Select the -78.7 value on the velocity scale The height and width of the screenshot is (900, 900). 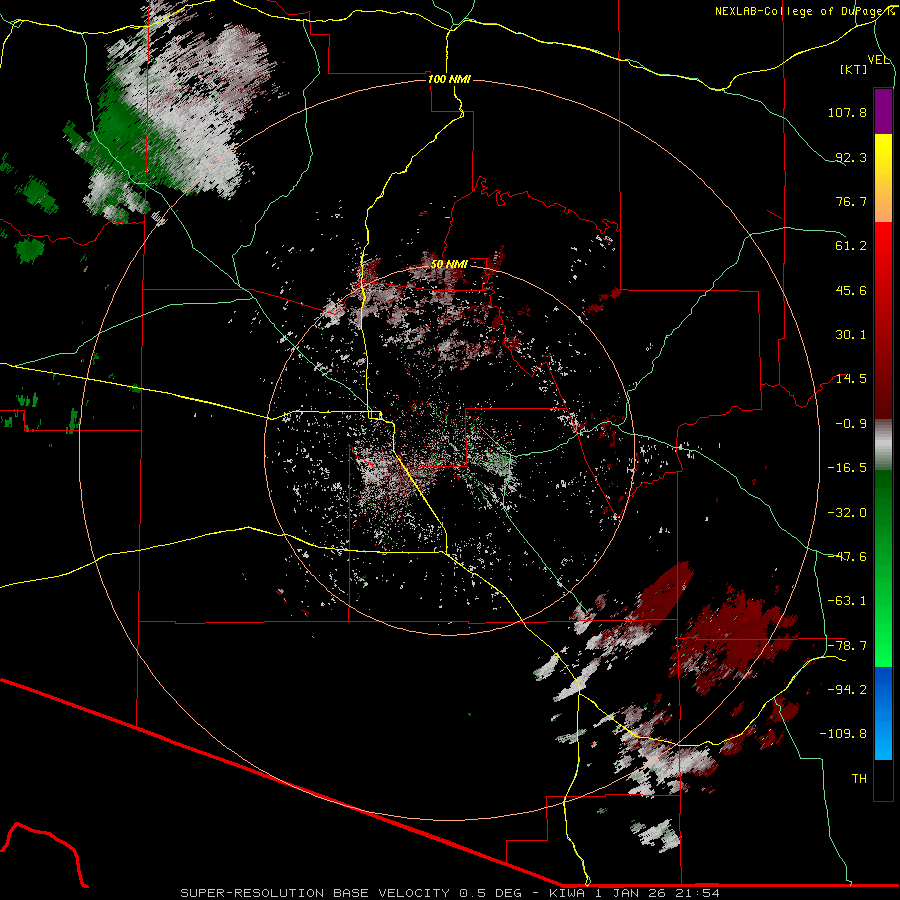coord(847,646)
